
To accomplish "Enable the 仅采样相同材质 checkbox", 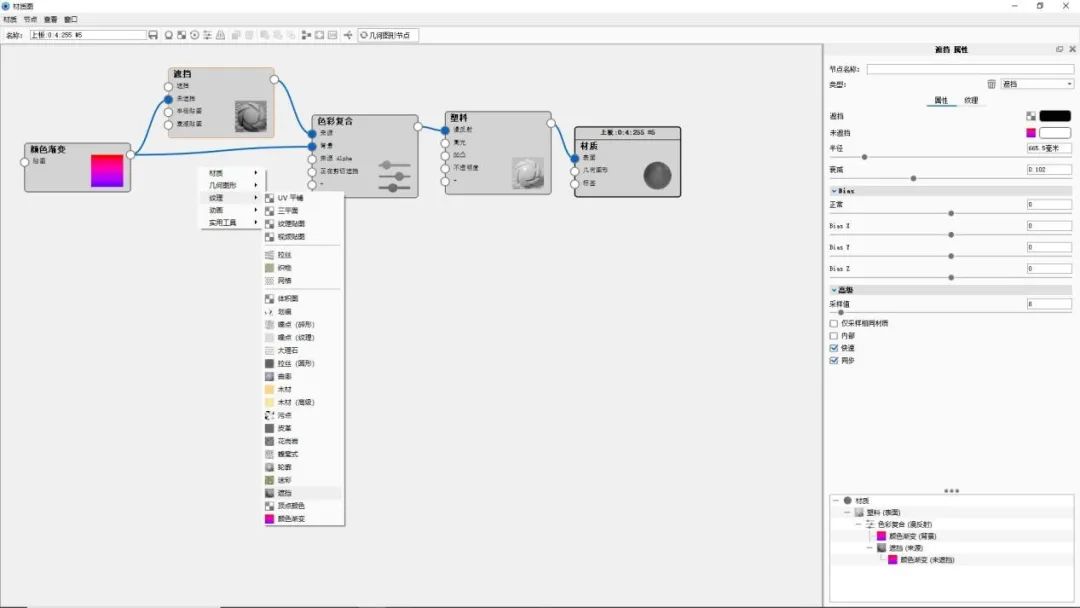I will (835, 323).
